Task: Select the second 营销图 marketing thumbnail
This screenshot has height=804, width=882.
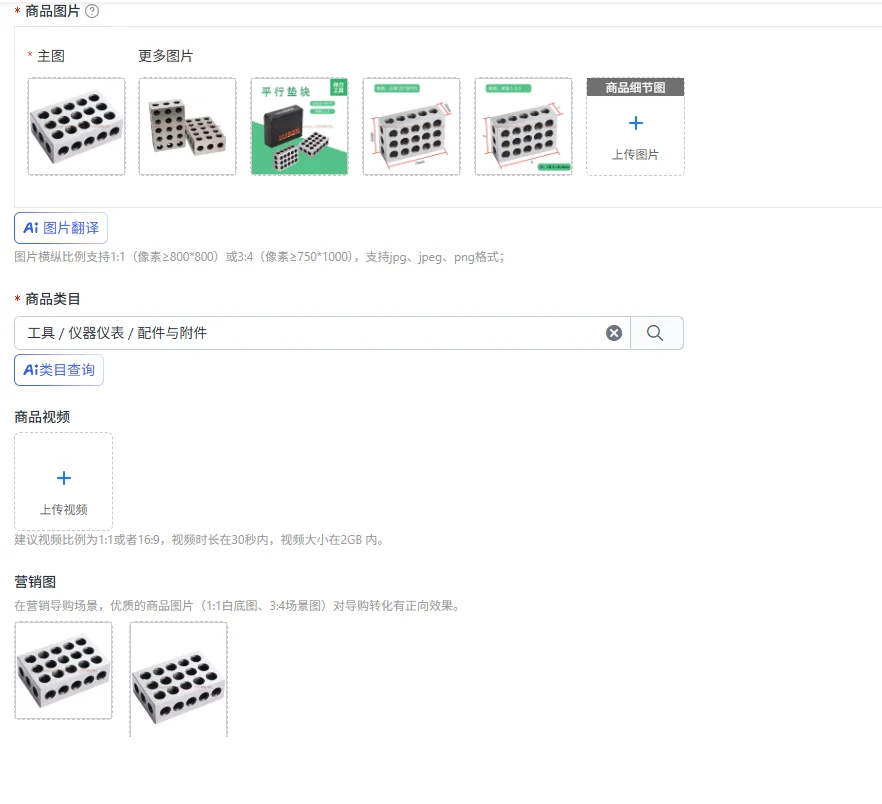Action: 178,680
